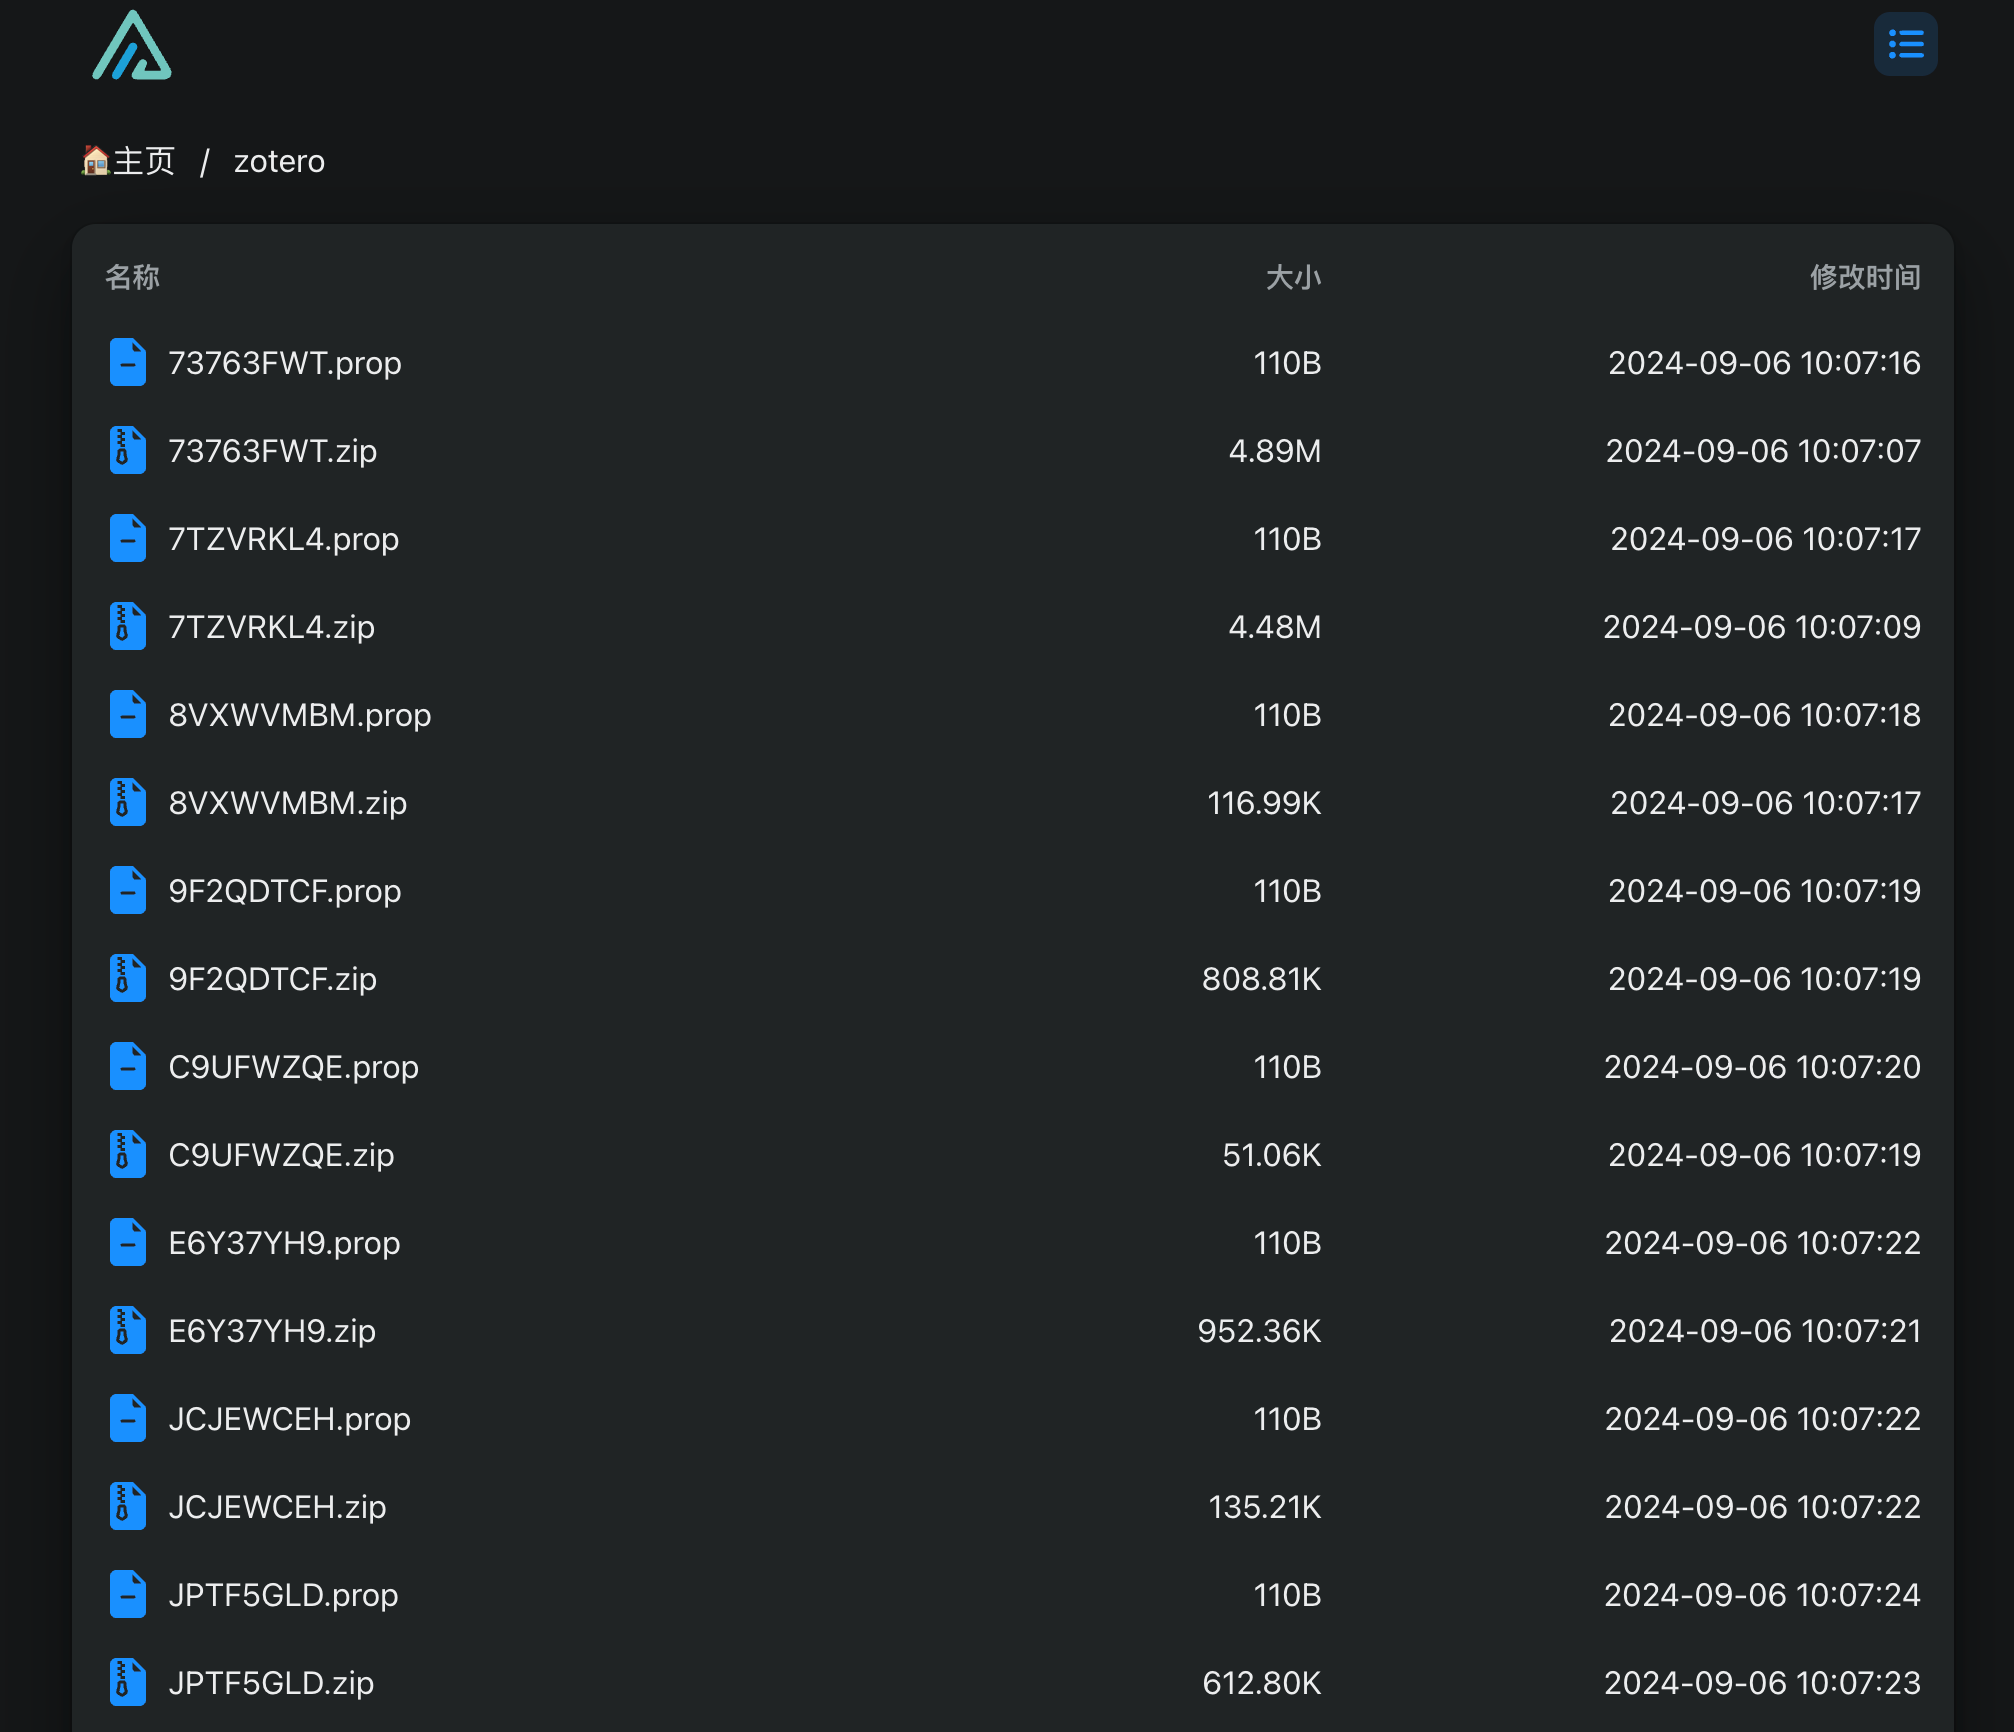Click the zip icon for 7TZVRKL4.zip
Image resolution: width=2014 pixels, height=1732 pixels.
(x=128, y=626)
